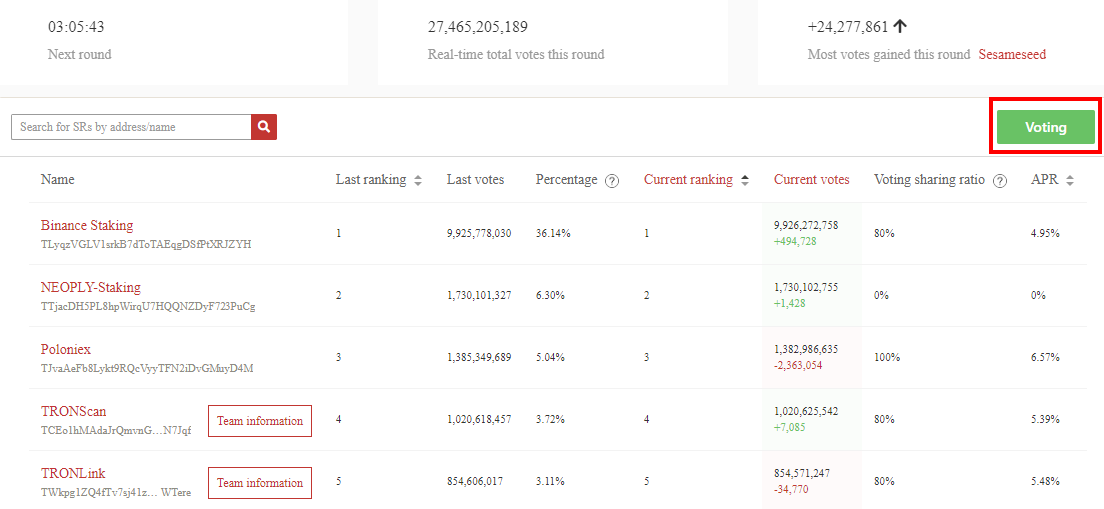Click the Last votes column header

pos(475,180)
